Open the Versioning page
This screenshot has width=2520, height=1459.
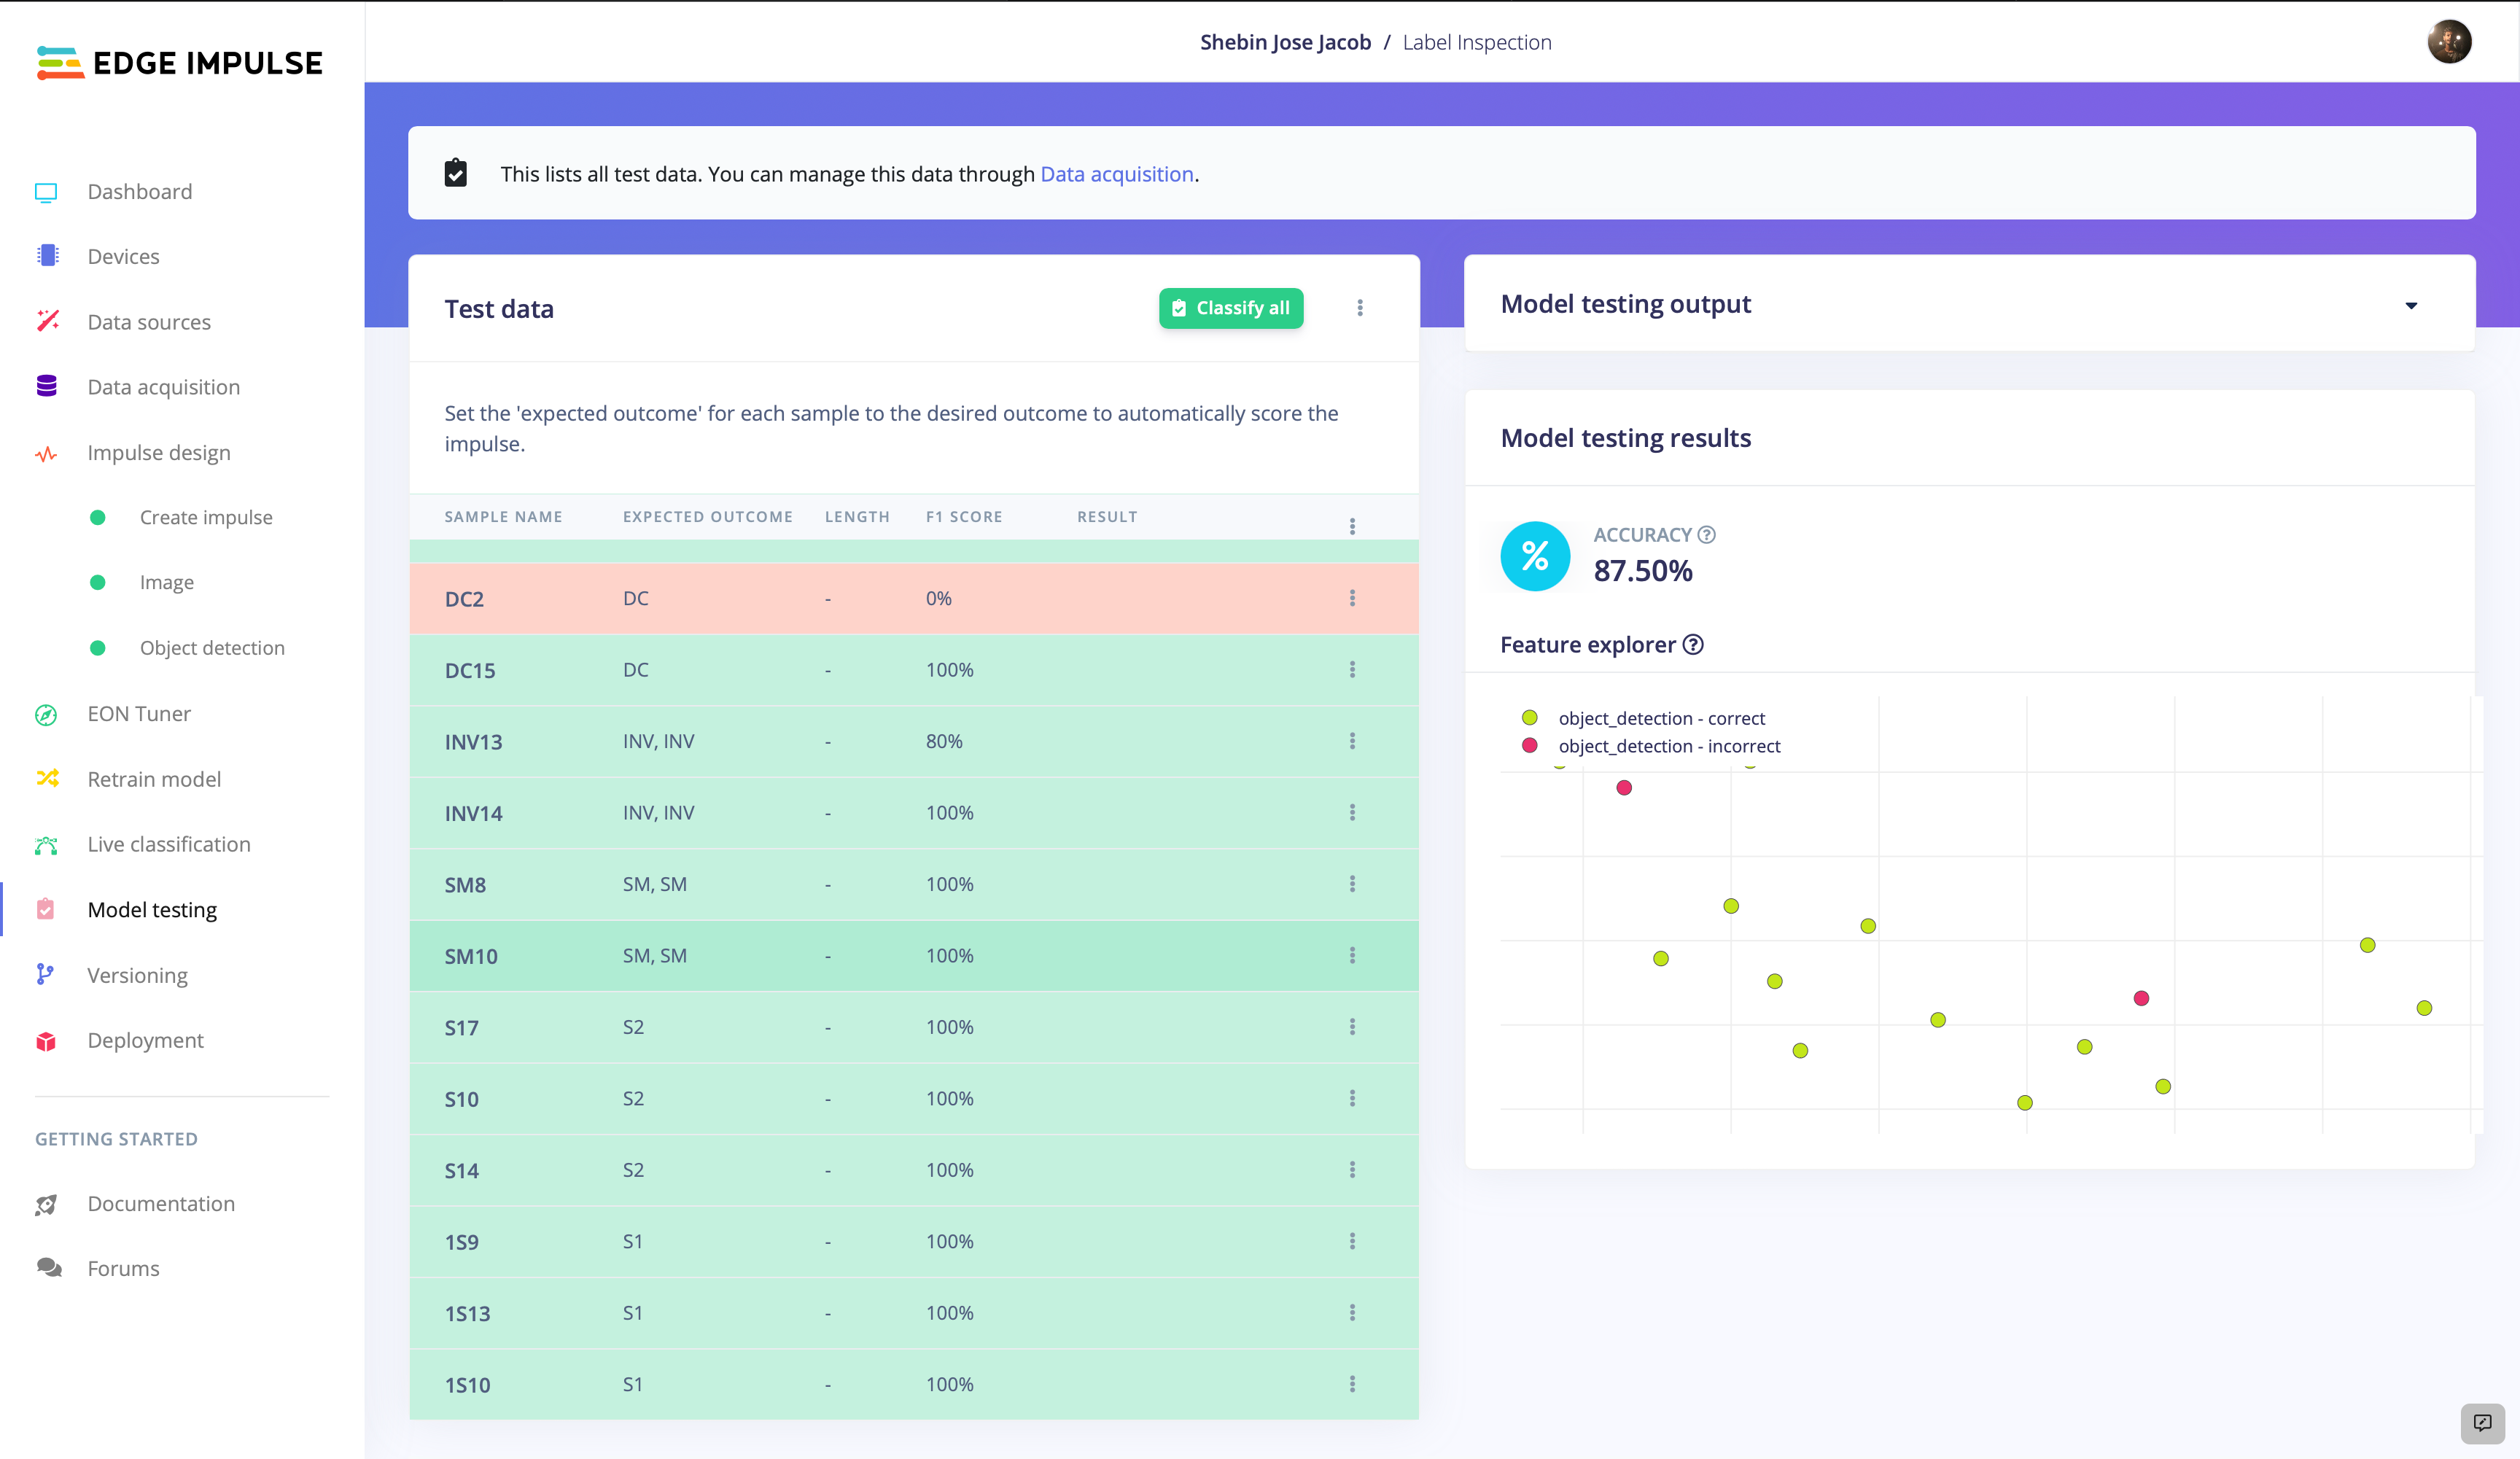[137, 975]
